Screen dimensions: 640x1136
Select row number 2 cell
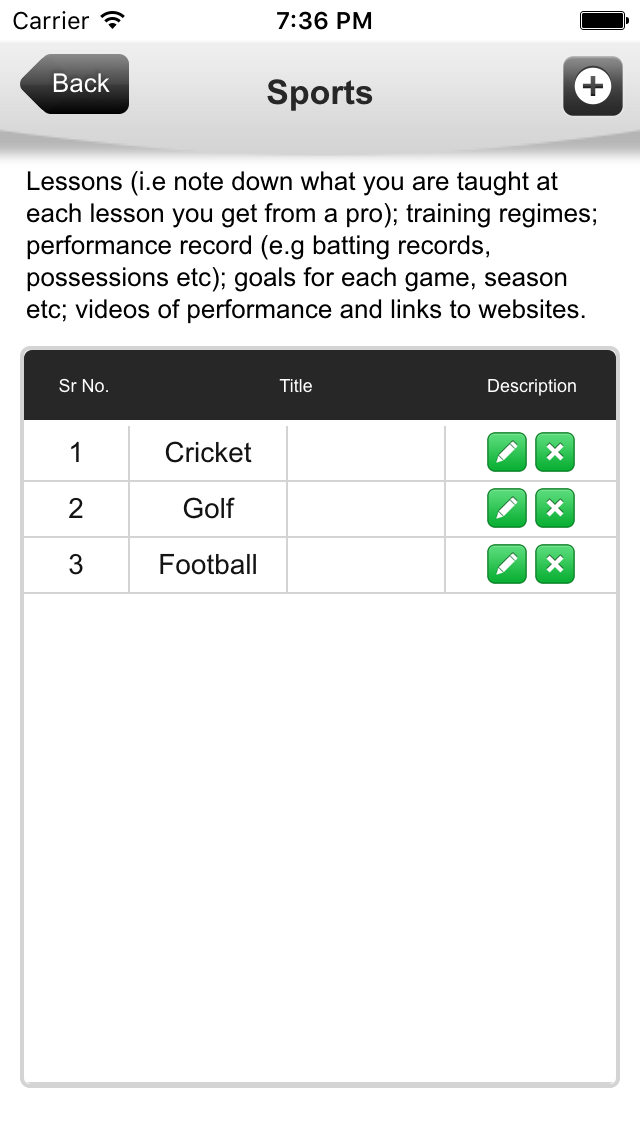(76, 509)
